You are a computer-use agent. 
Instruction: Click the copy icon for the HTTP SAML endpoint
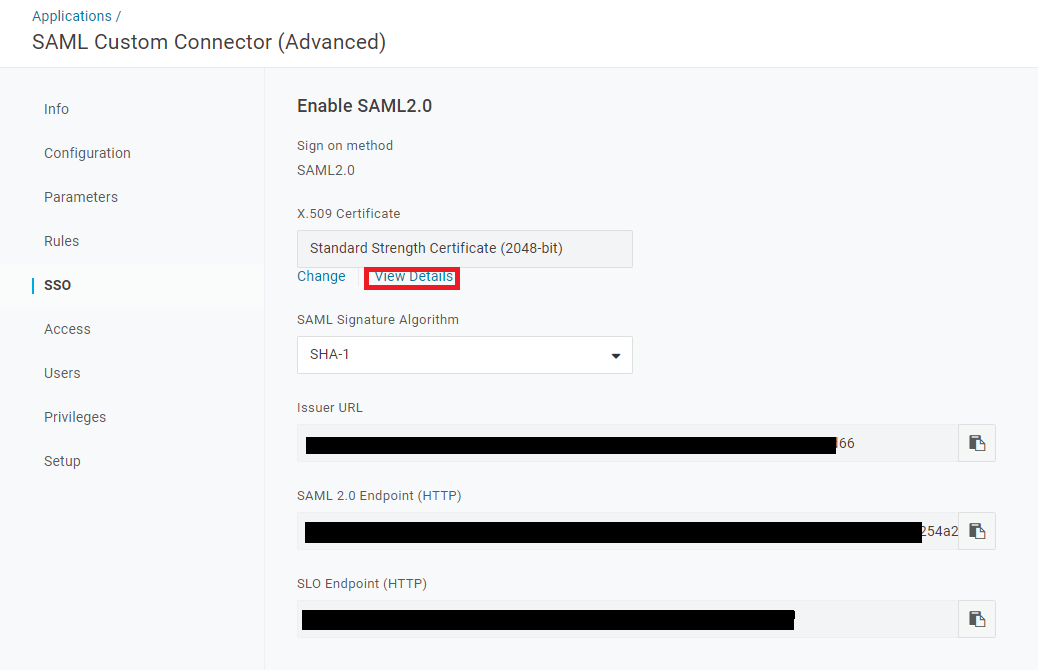976,531
